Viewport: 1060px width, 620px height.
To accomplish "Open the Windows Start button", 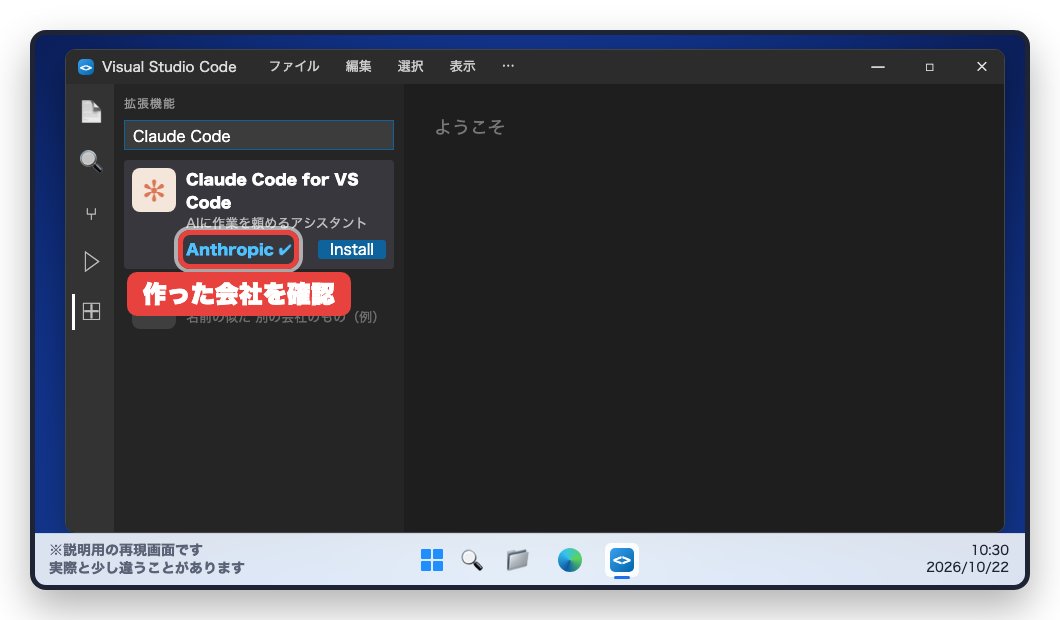I will (x=432, y=560).
